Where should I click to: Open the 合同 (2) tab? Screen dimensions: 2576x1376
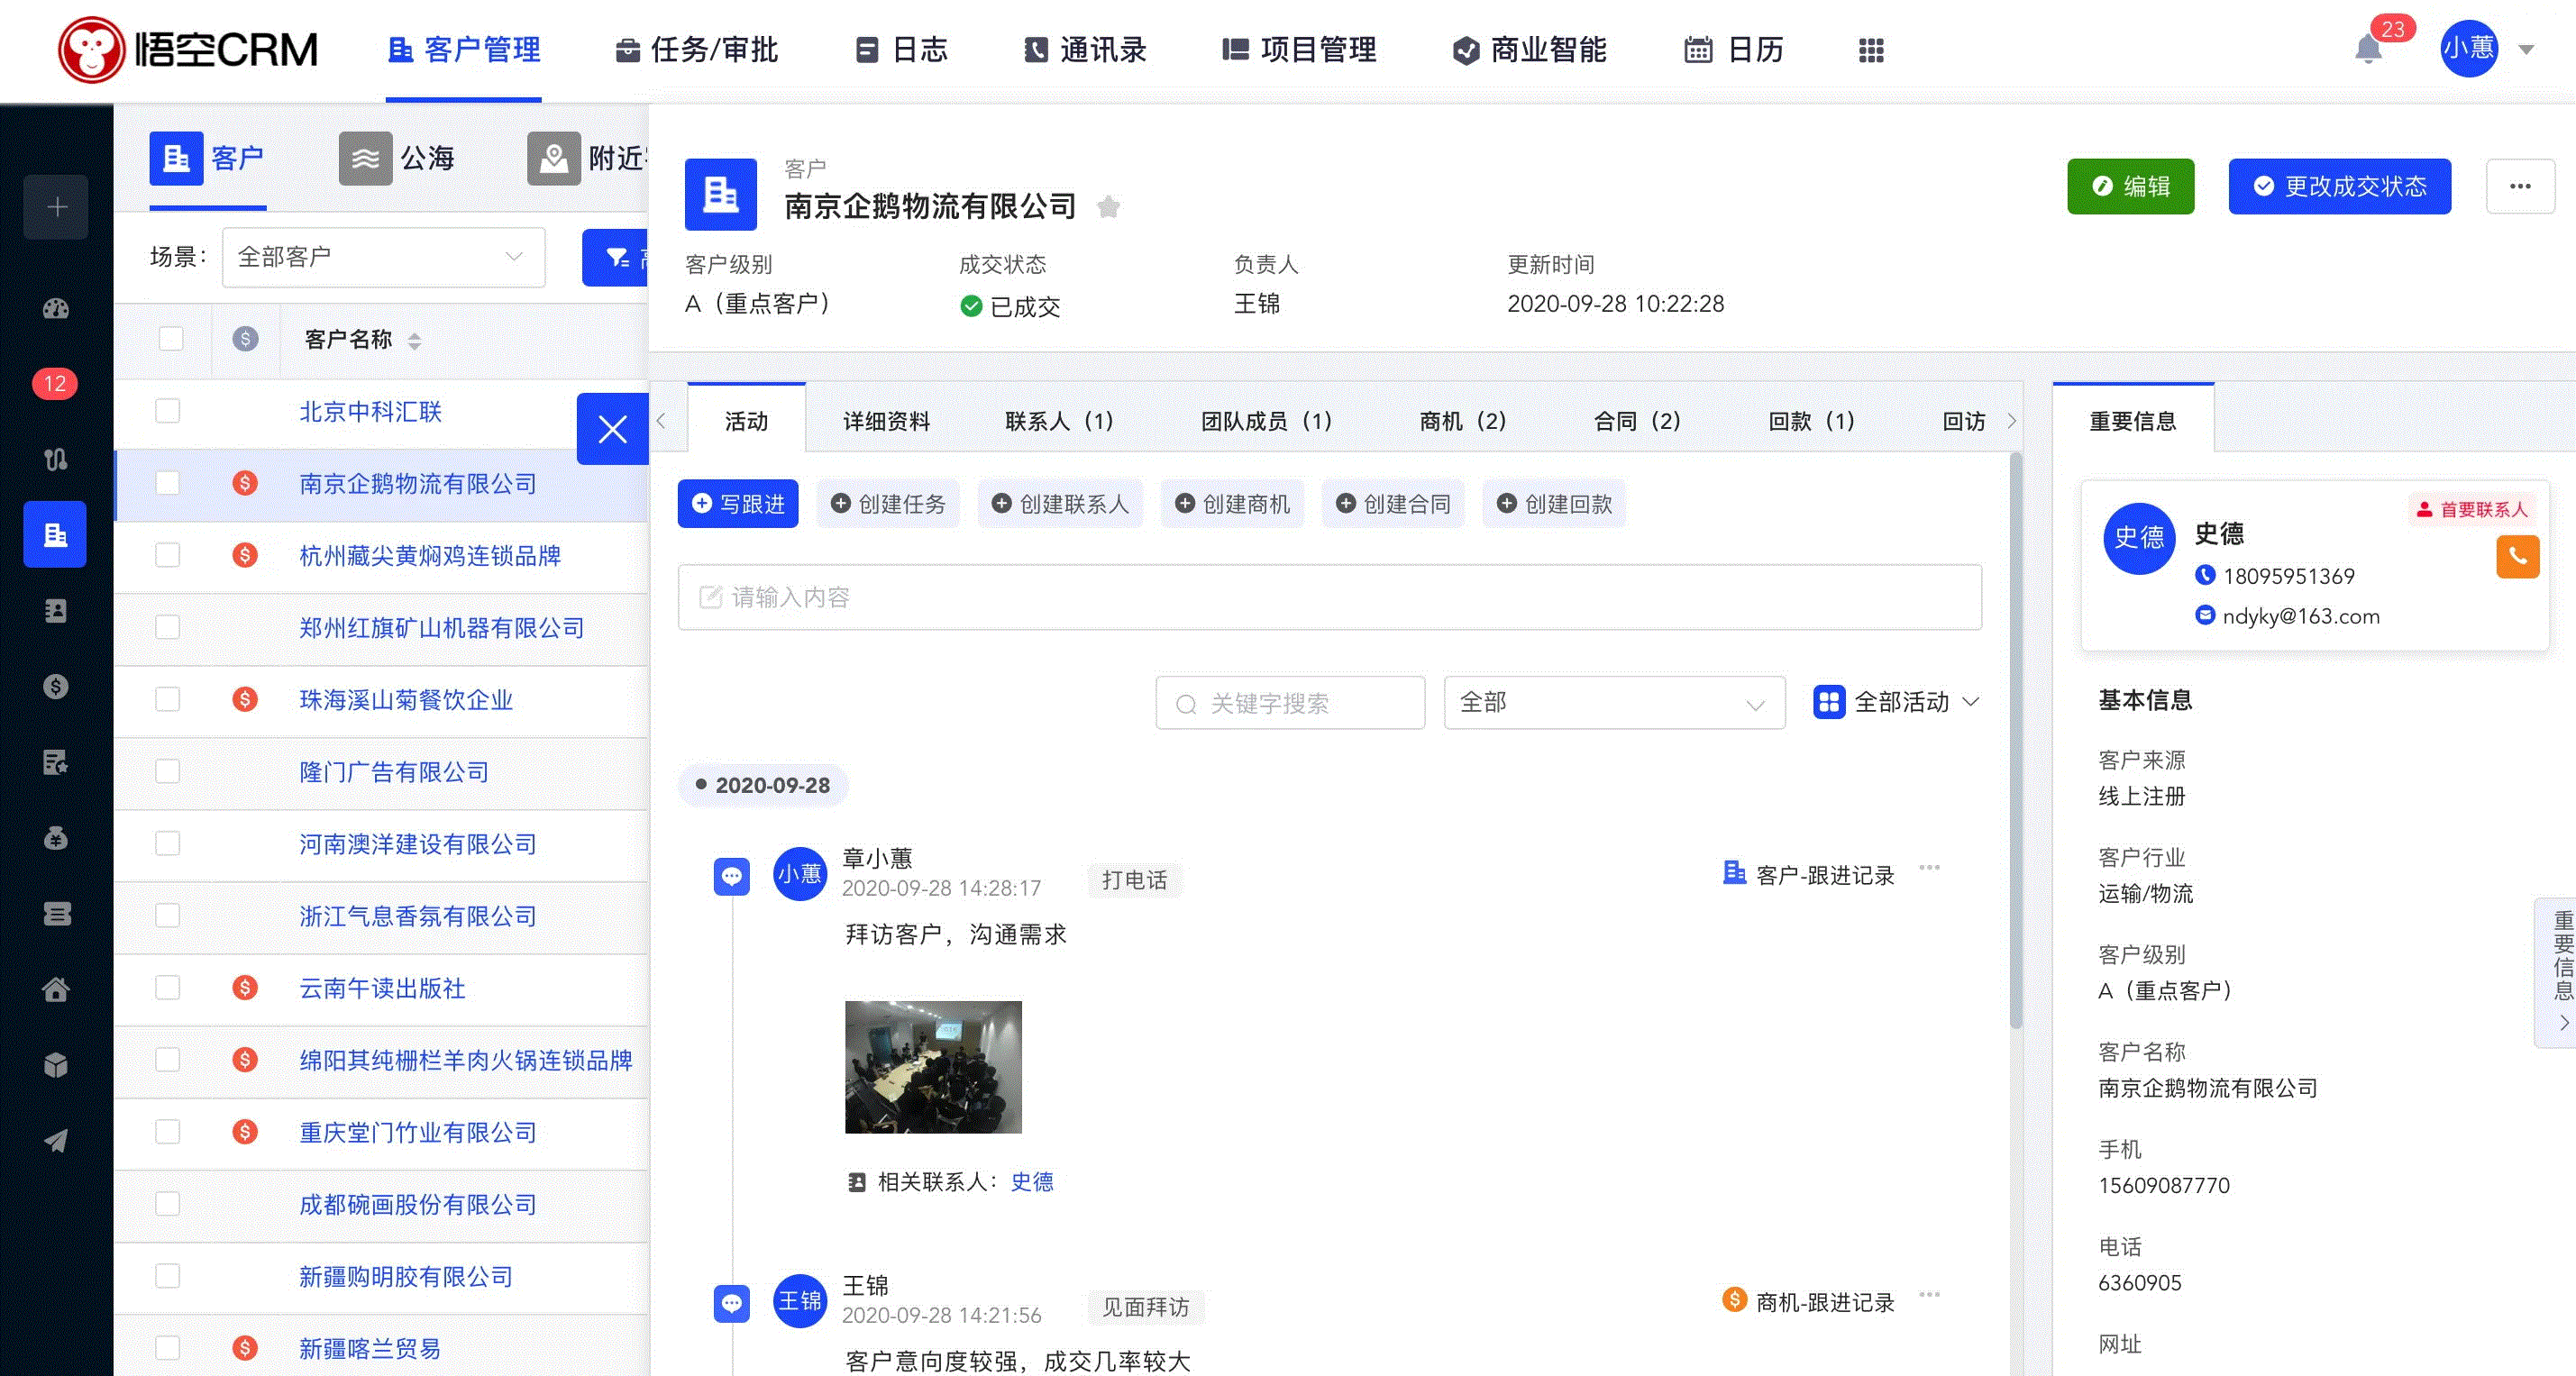coord(1636,421)
